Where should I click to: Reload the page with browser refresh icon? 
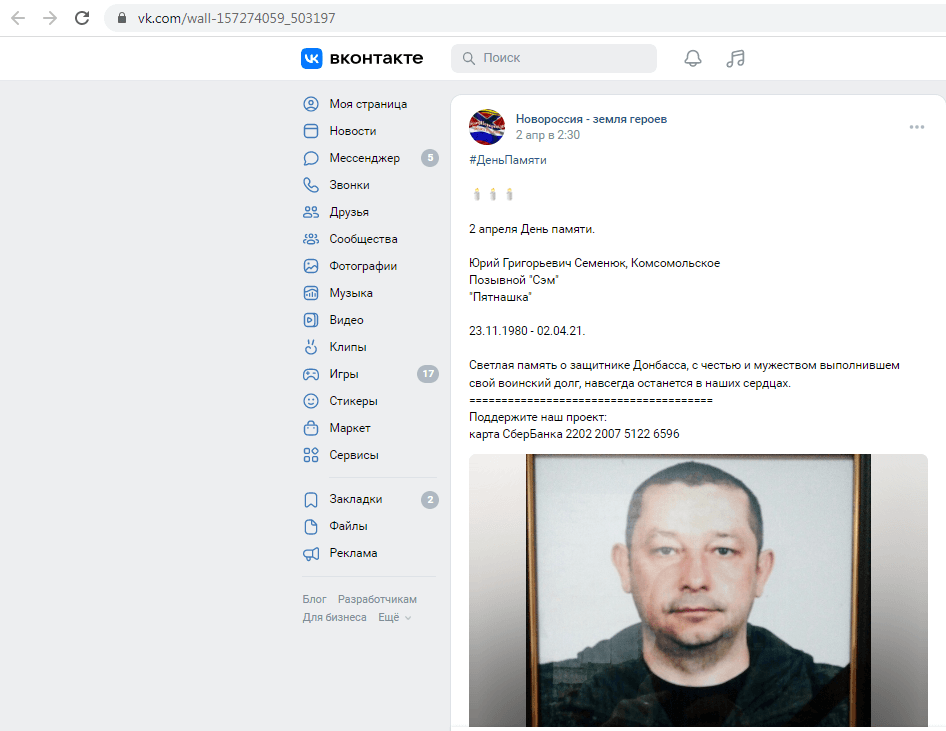(82, 18)
